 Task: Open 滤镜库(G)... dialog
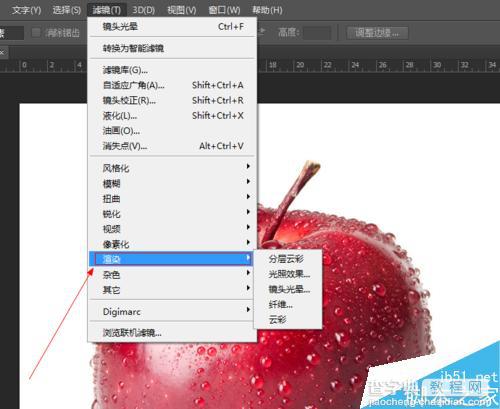tap(173, 70)
